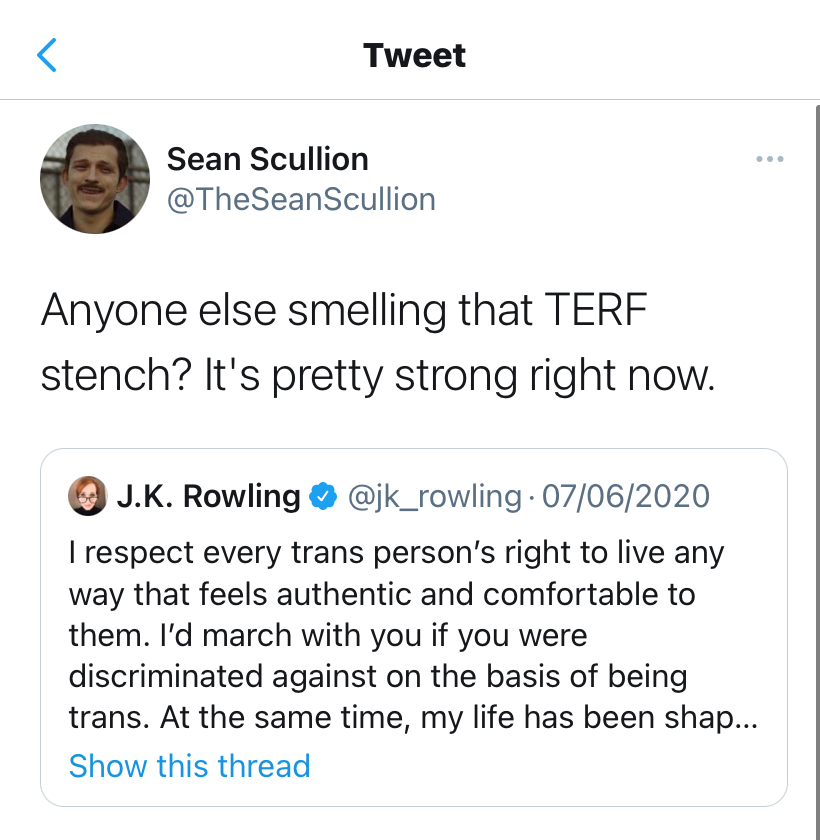Click J.K. Rowling's small avatar icon
The height and width of the screenshot is (840, 820).
pos(87,496)
